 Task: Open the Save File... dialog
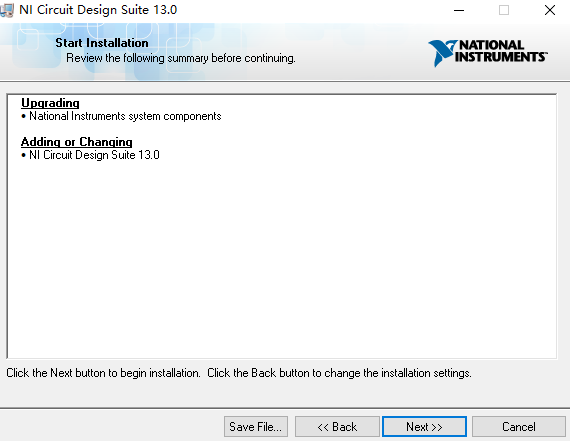pyautogui.click(x=256, y=426)
